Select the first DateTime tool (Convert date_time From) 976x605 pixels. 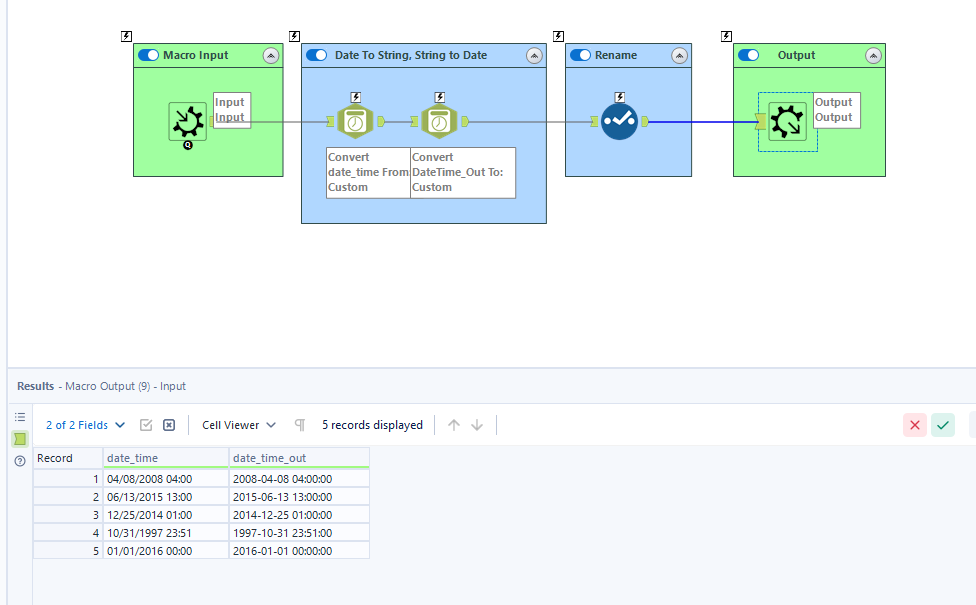355,121
